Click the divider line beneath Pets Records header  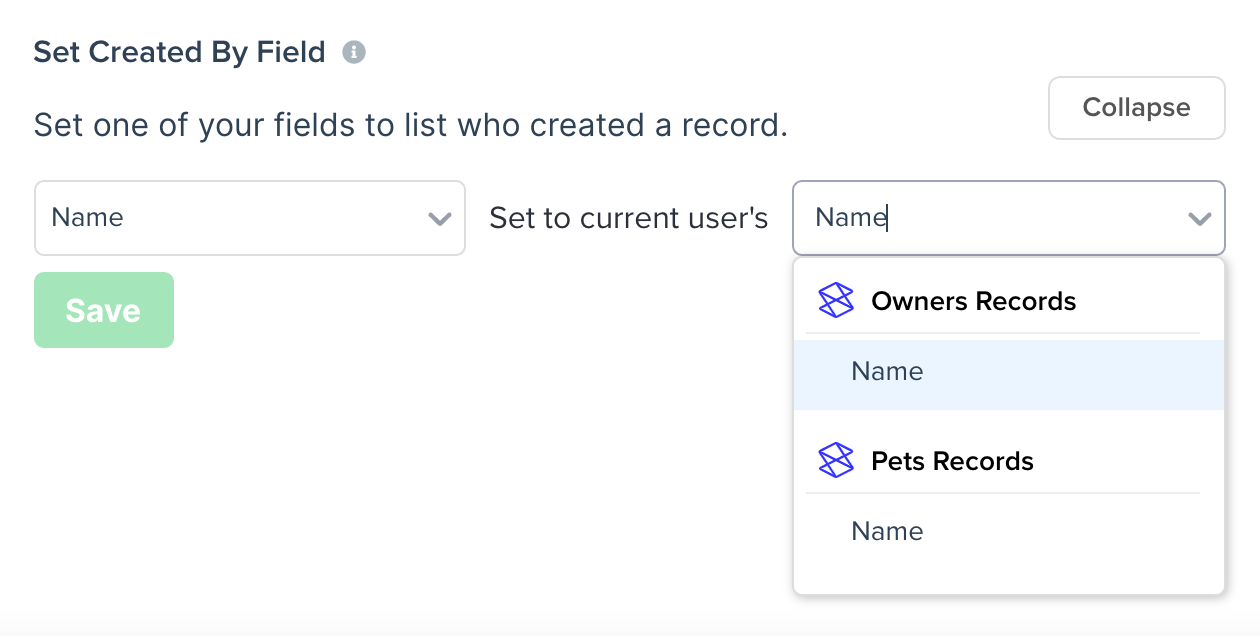[1003, 493]
